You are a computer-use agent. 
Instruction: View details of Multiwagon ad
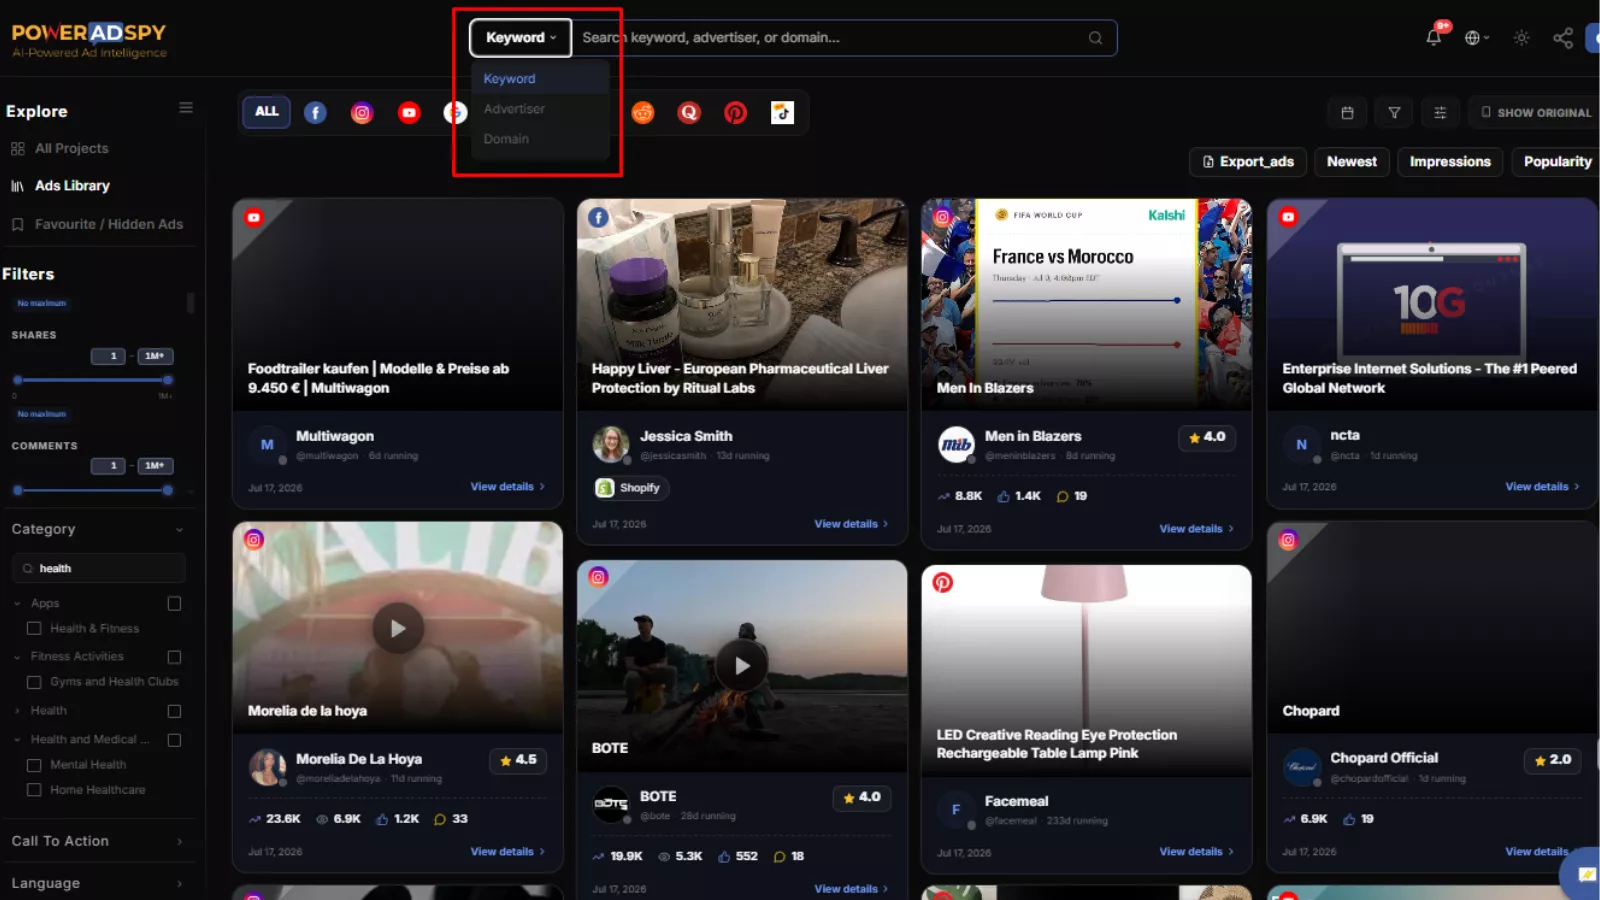(507, 487)
